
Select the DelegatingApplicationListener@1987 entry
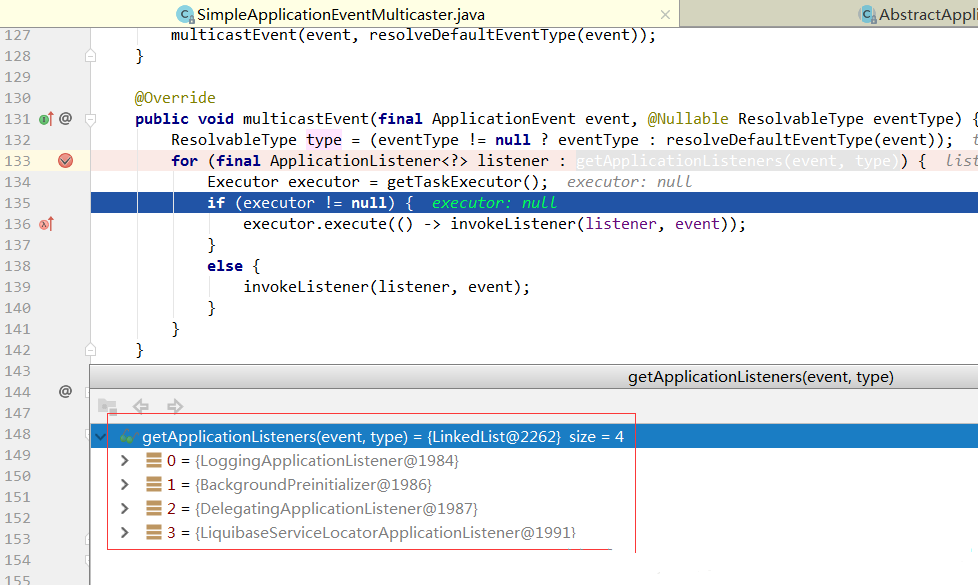(336, 509)
